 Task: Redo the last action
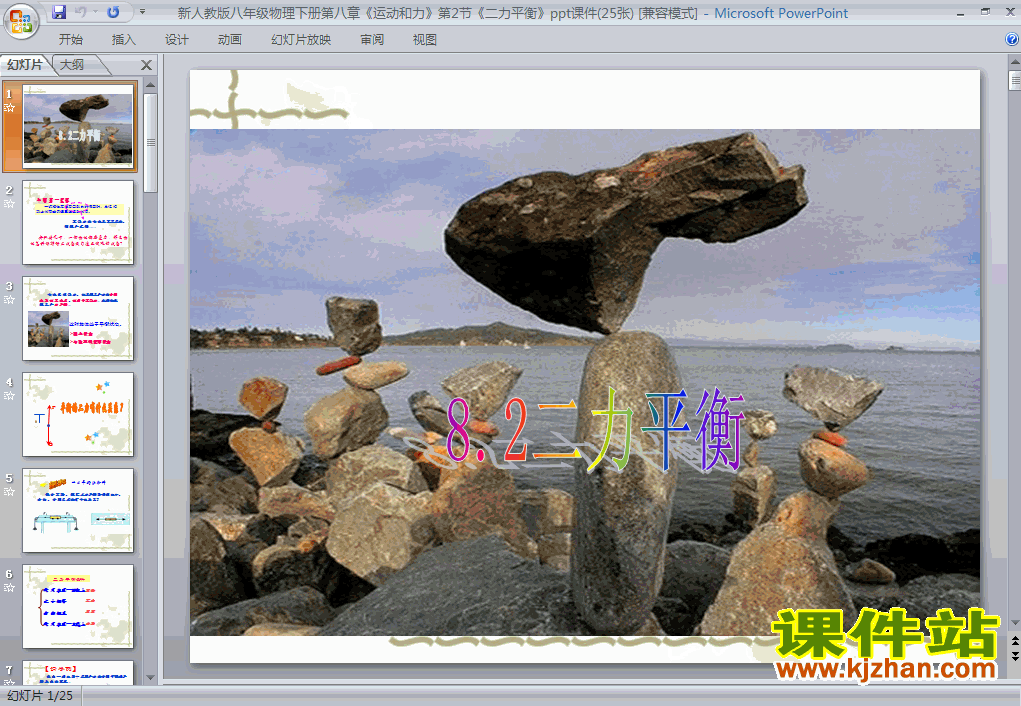tap(113, 12)
